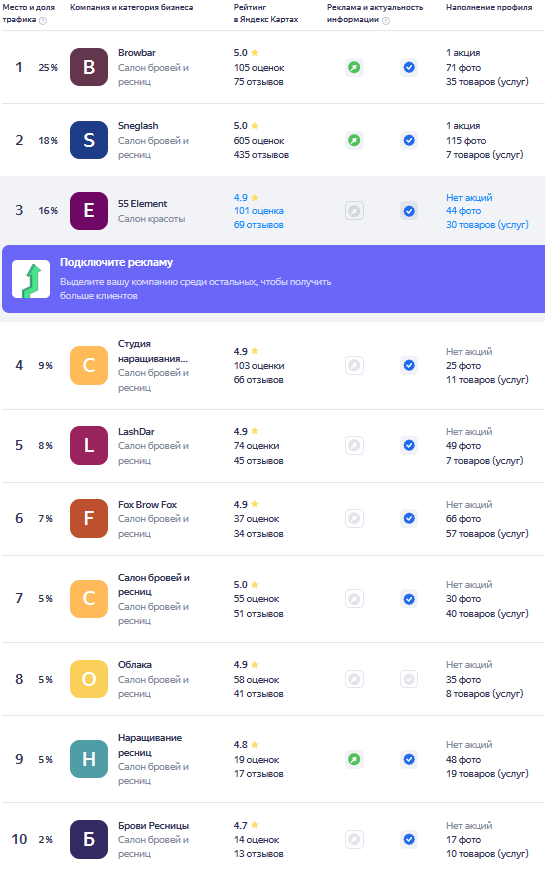545x875 pixels.
Task: Click the 55 Element company name
Action: click(x=142, y=204)
